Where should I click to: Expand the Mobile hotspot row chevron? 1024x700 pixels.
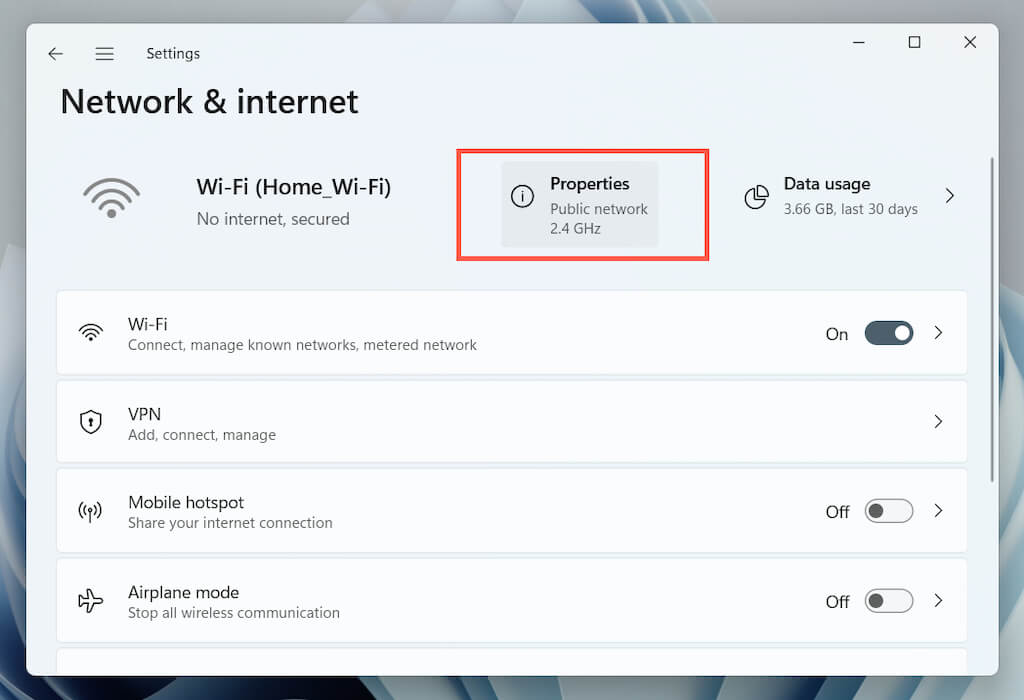coord(938,511)
